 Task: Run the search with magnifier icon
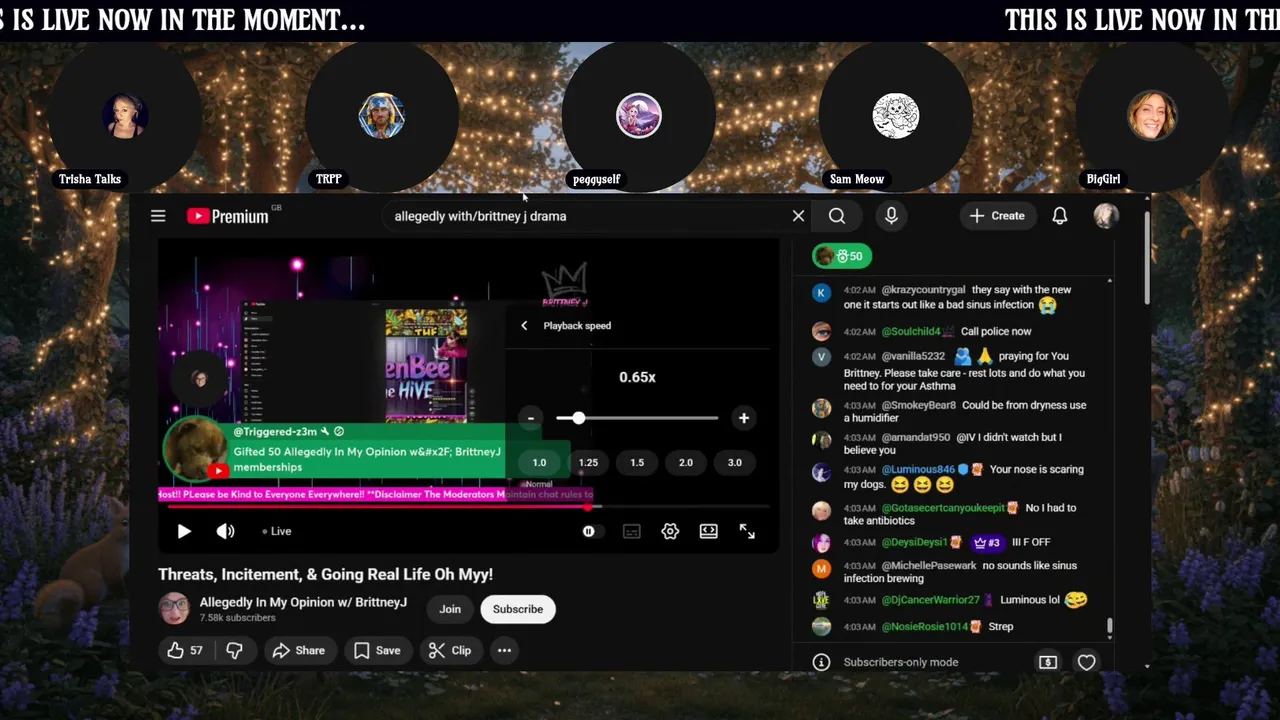click(837, 216)
